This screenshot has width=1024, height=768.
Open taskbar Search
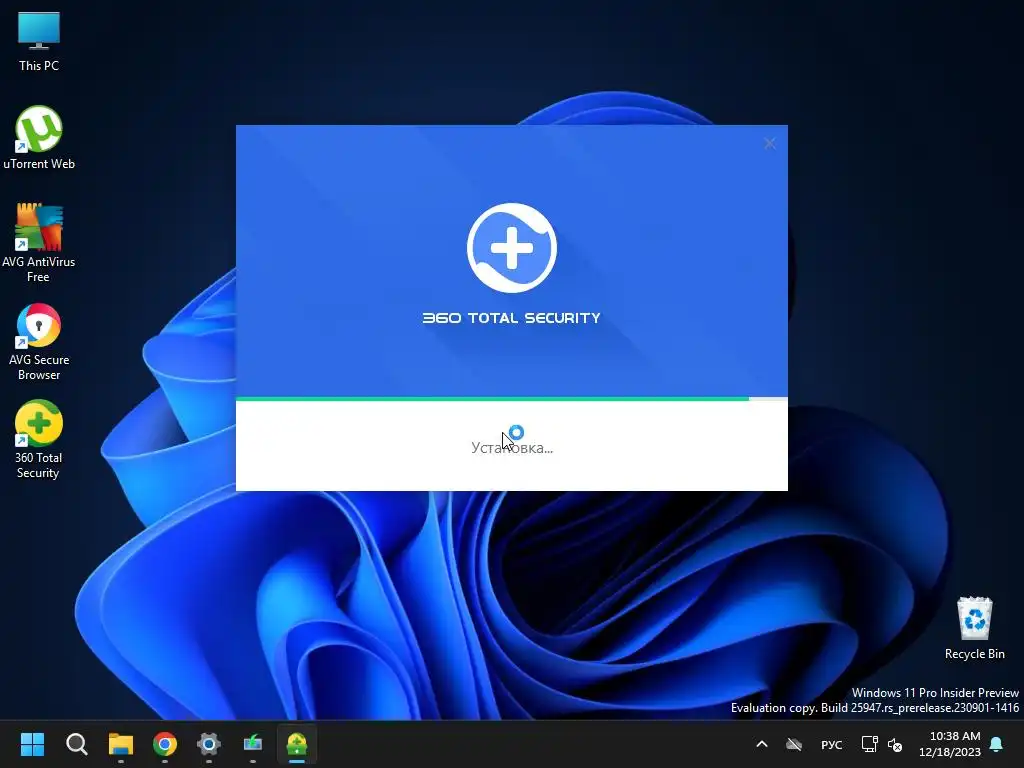[x=76, y=744]
